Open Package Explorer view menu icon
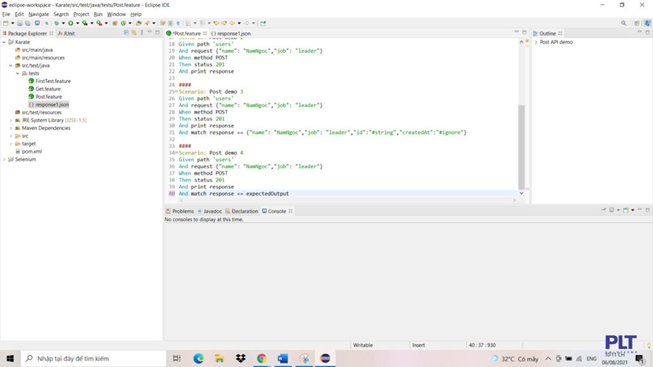This screenshot has height=367, width=653. tap(142, 32)
